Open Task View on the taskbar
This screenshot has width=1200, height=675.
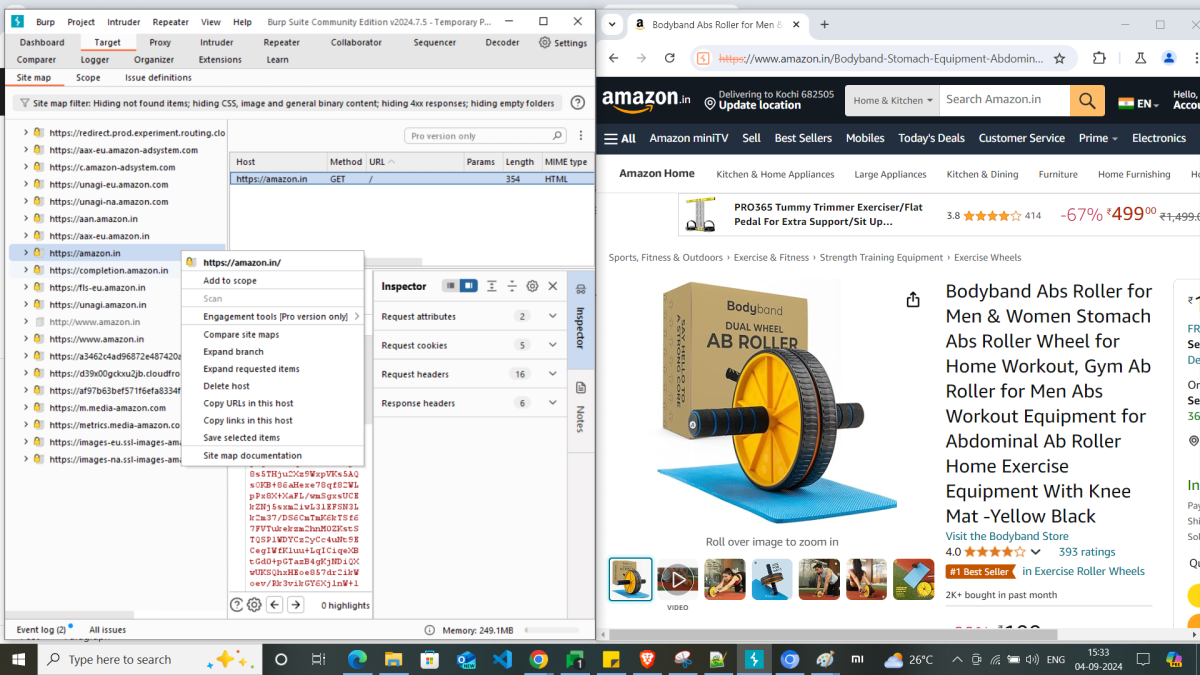pyautogui.click(x=318, y=660)
